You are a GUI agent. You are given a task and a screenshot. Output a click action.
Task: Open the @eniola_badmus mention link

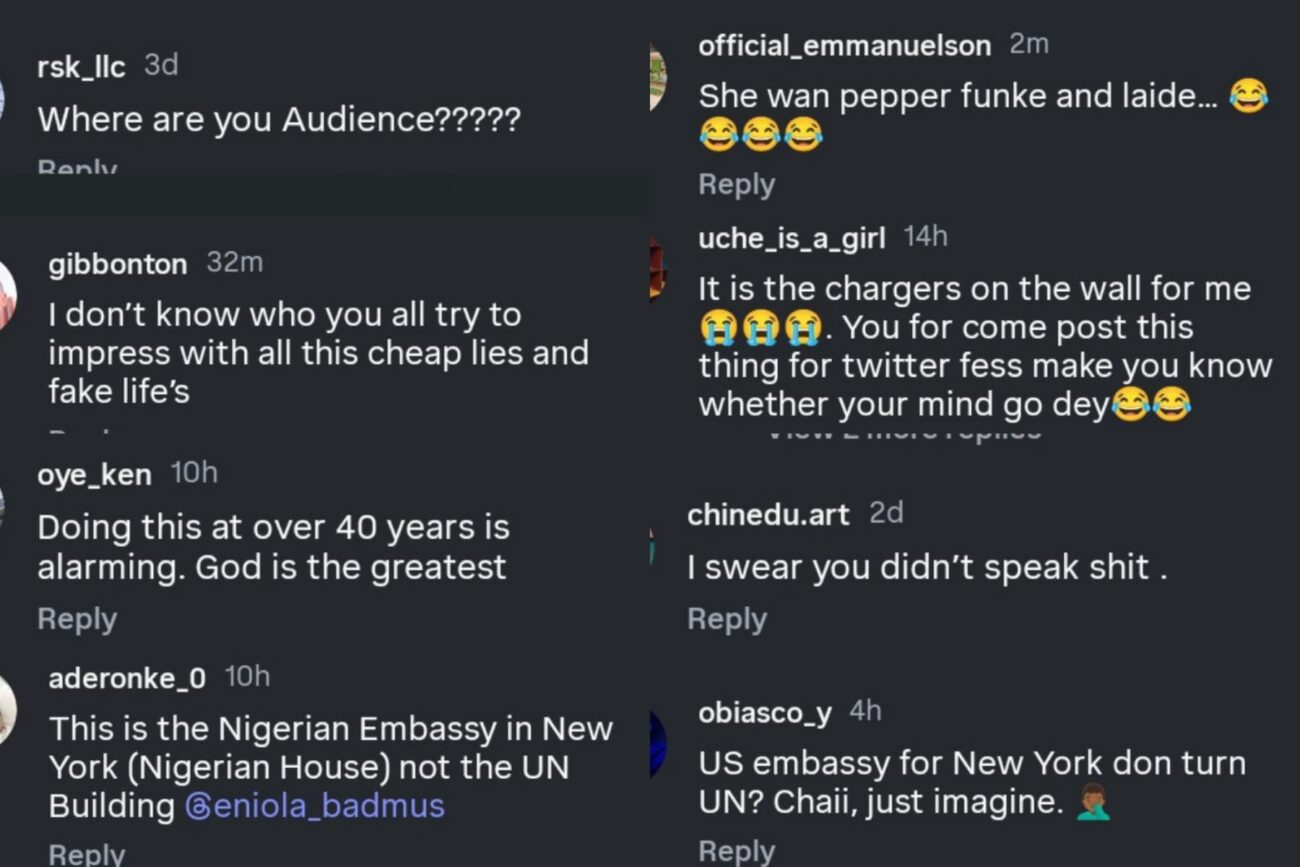pyautogui.click(x=314, y=806)
